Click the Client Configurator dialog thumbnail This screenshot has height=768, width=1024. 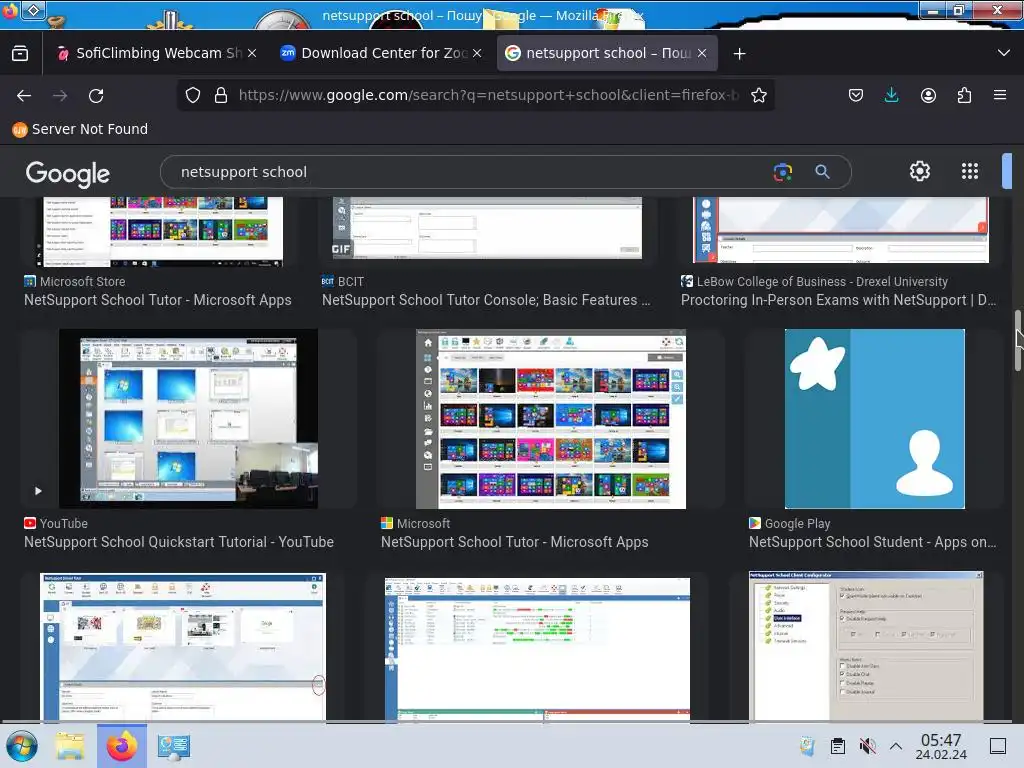(867, 646)
